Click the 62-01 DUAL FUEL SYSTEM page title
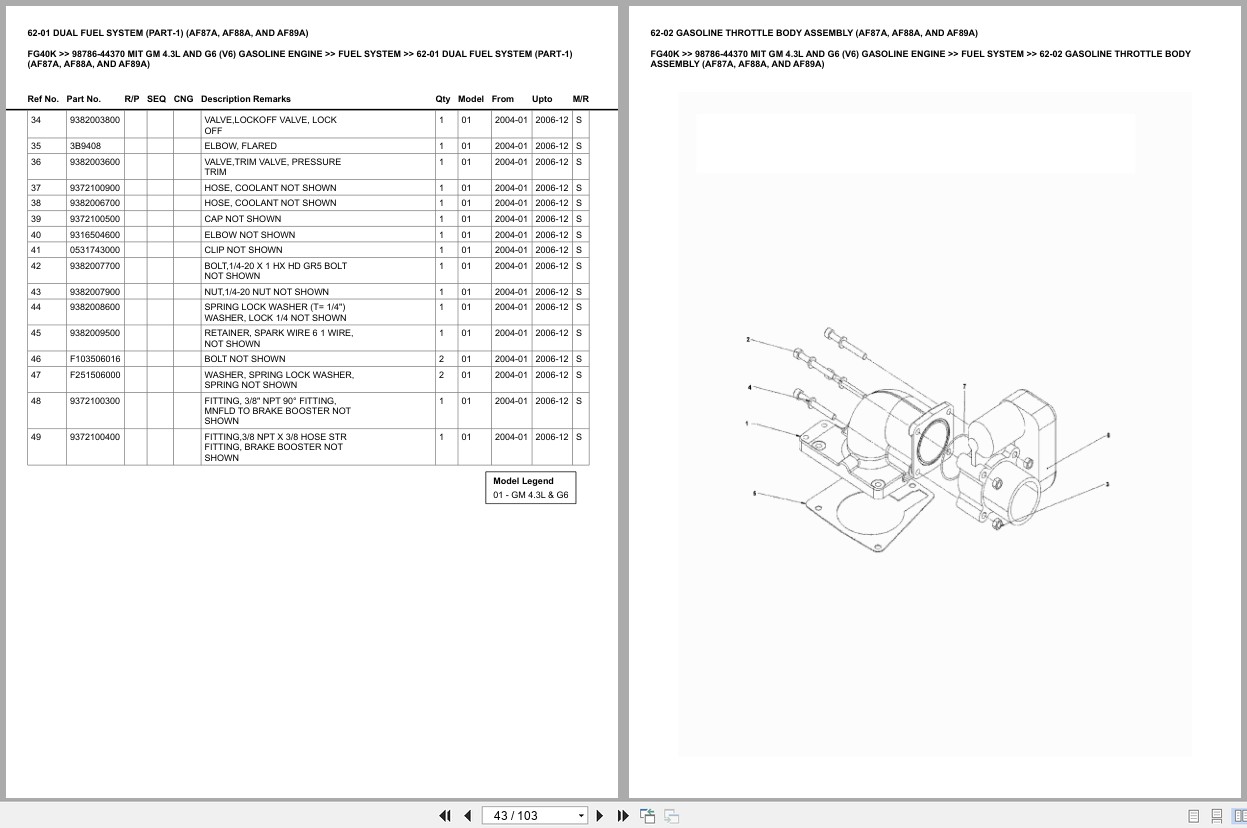Viewport: 1247px width, 828px height. tap(168, 33)
